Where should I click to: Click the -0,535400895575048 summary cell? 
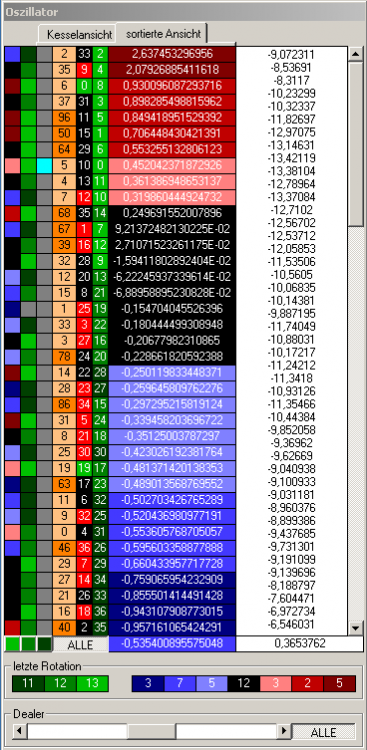pyautogui.click(x=172, y=644)
